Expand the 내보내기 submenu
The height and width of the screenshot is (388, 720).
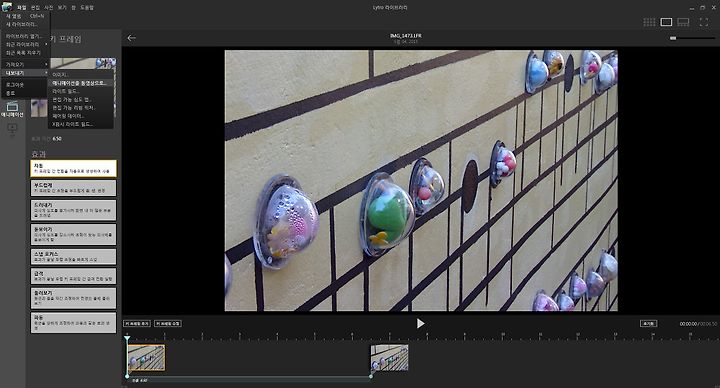click(25, 73)
